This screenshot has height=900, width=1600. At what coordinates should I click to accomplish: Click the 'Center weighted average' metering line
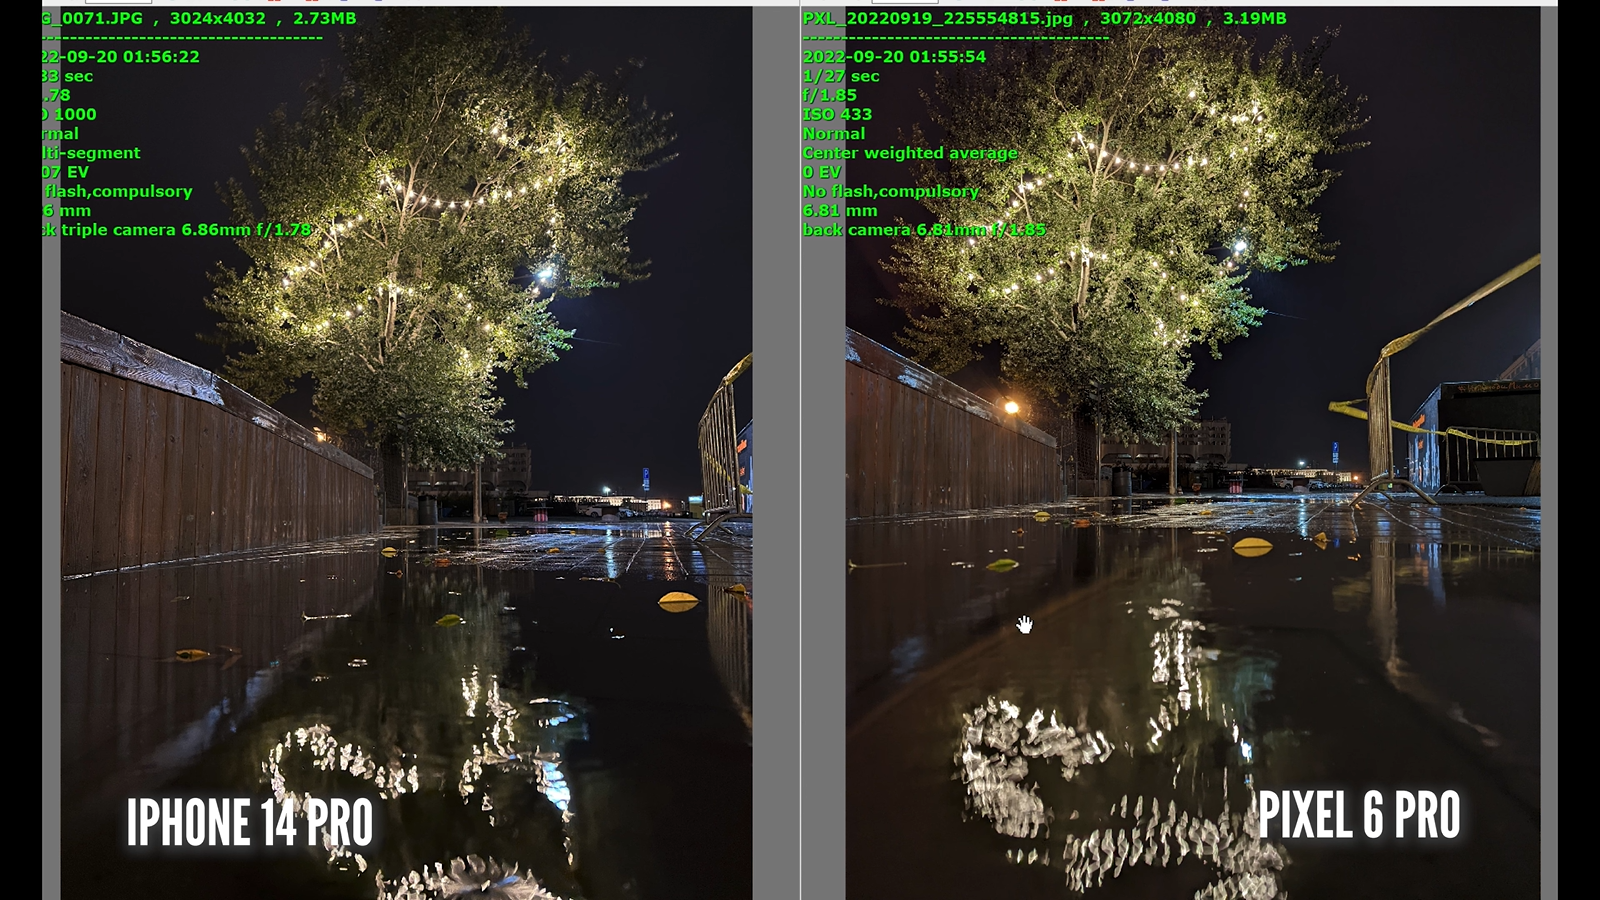click(910, 153)
